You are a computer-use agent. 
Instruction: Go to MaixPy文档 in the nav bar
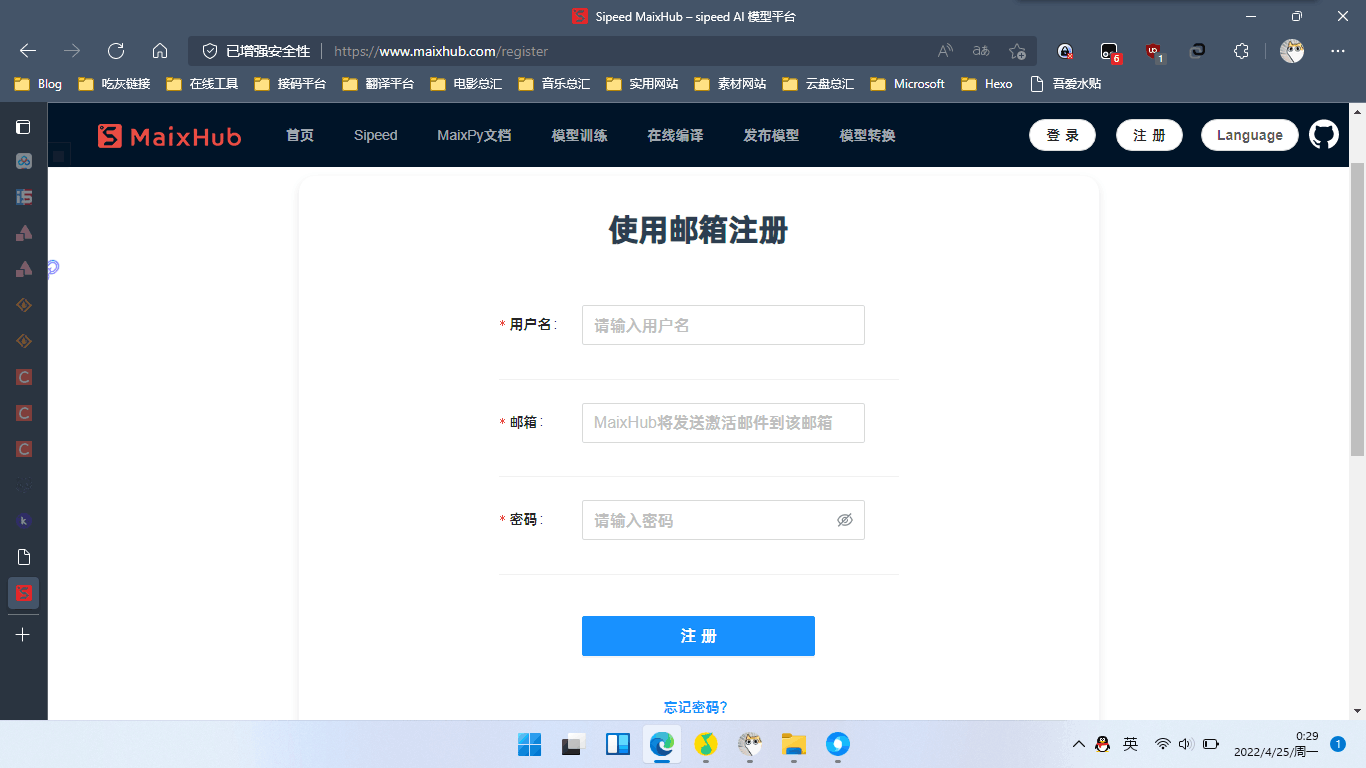point(474,135)
